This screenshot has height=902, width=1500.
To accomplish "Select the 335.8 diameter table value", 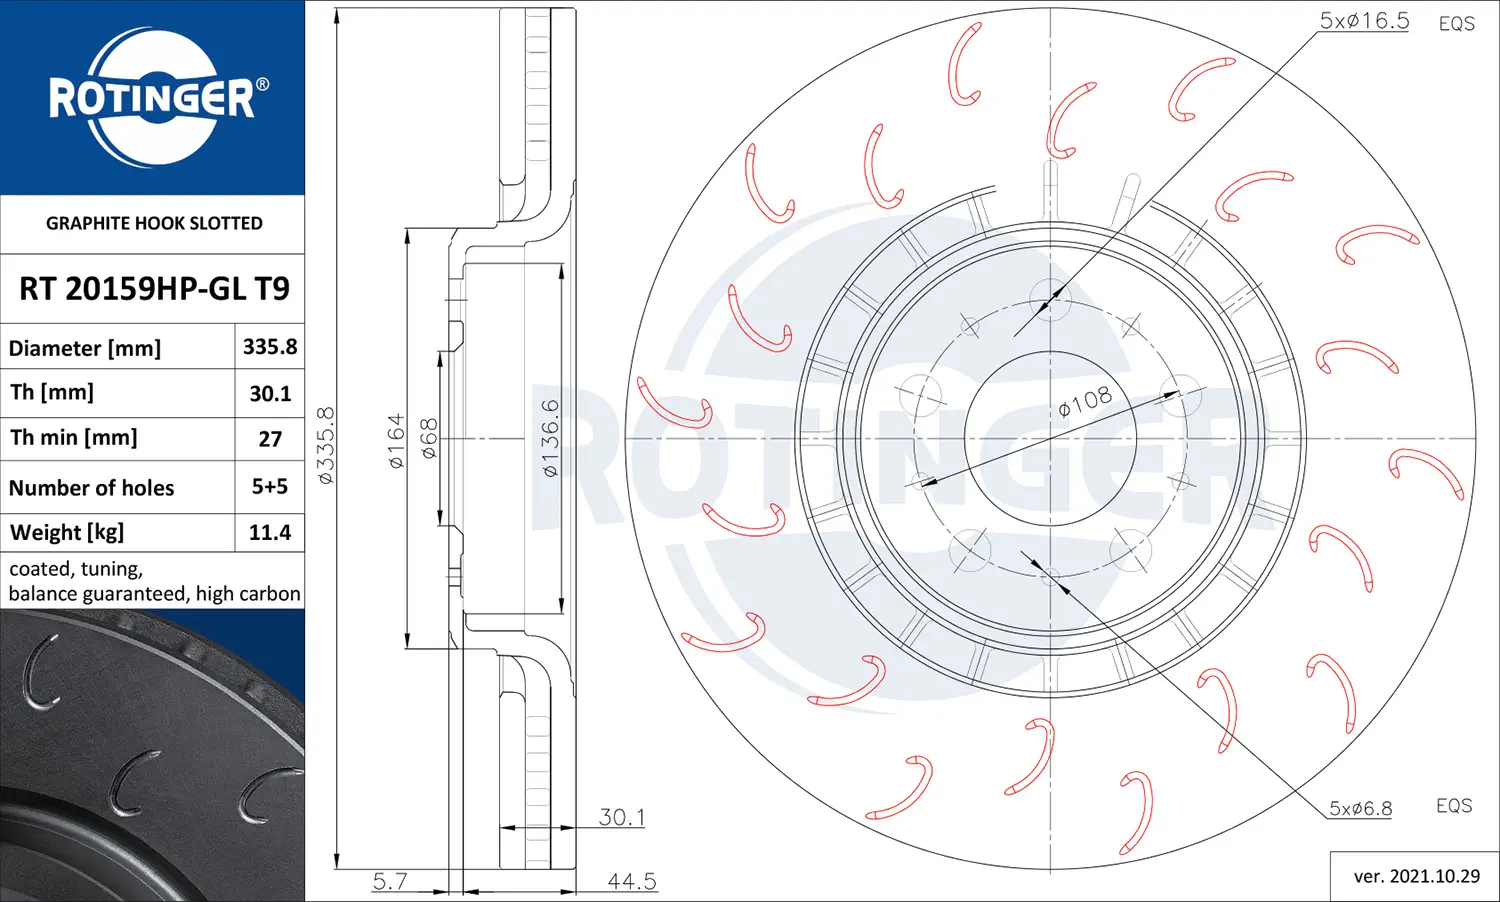I will 270,346.
